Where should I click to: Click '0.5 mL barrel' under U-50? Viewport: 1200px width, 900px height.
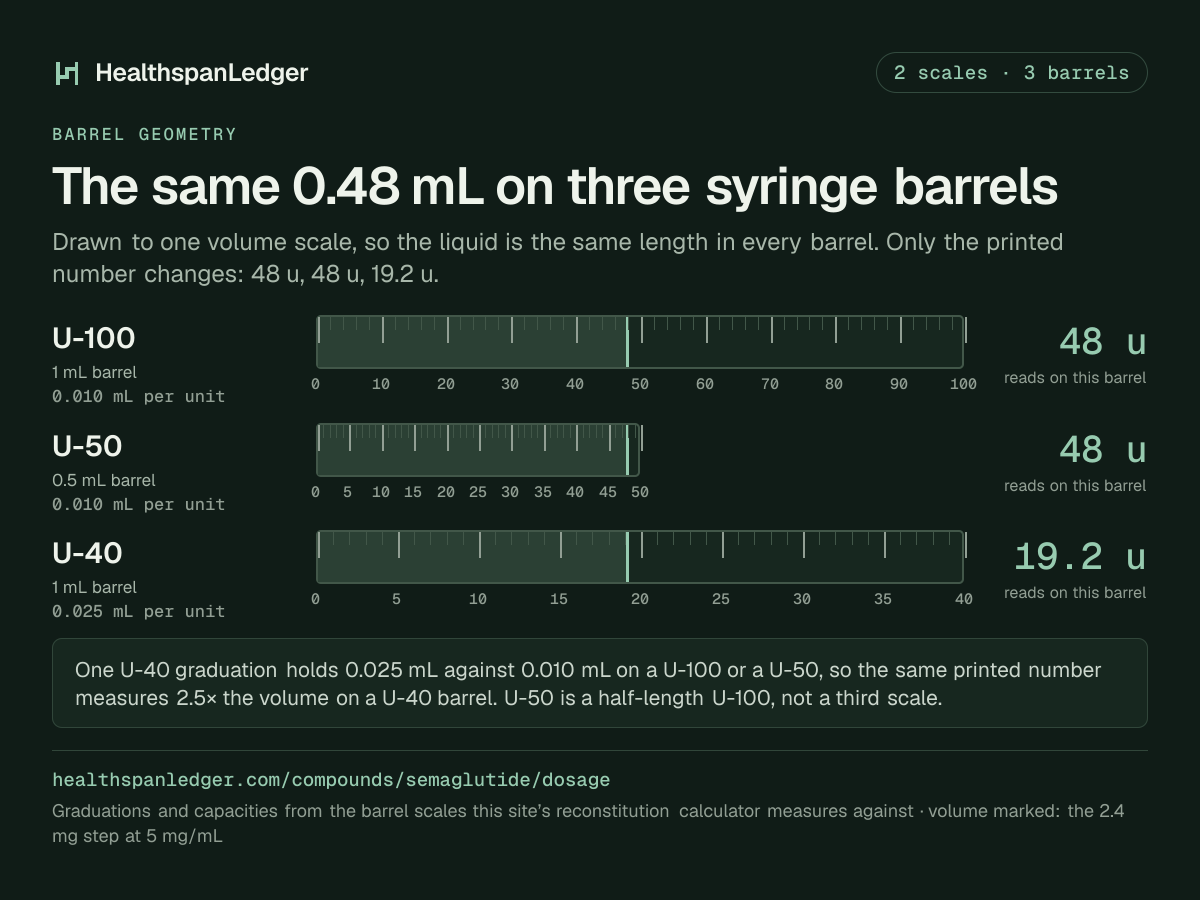(104, 480)
